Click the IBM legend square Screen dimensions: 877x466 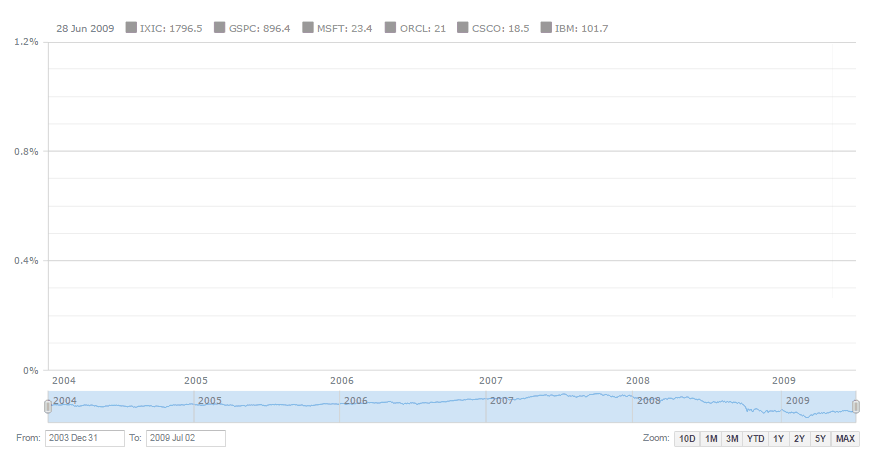click(x=545, y=28)
